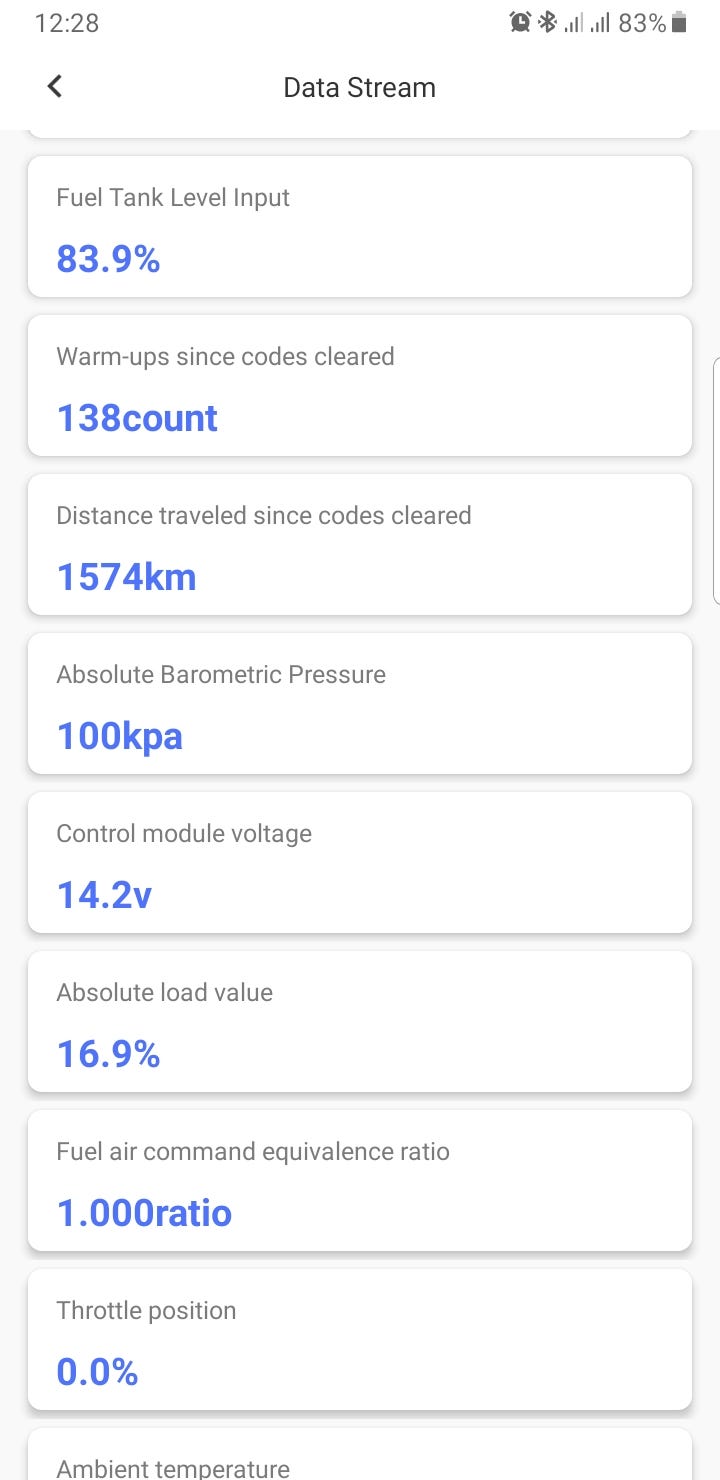Open the Control module voltage card

coord(360,862)
